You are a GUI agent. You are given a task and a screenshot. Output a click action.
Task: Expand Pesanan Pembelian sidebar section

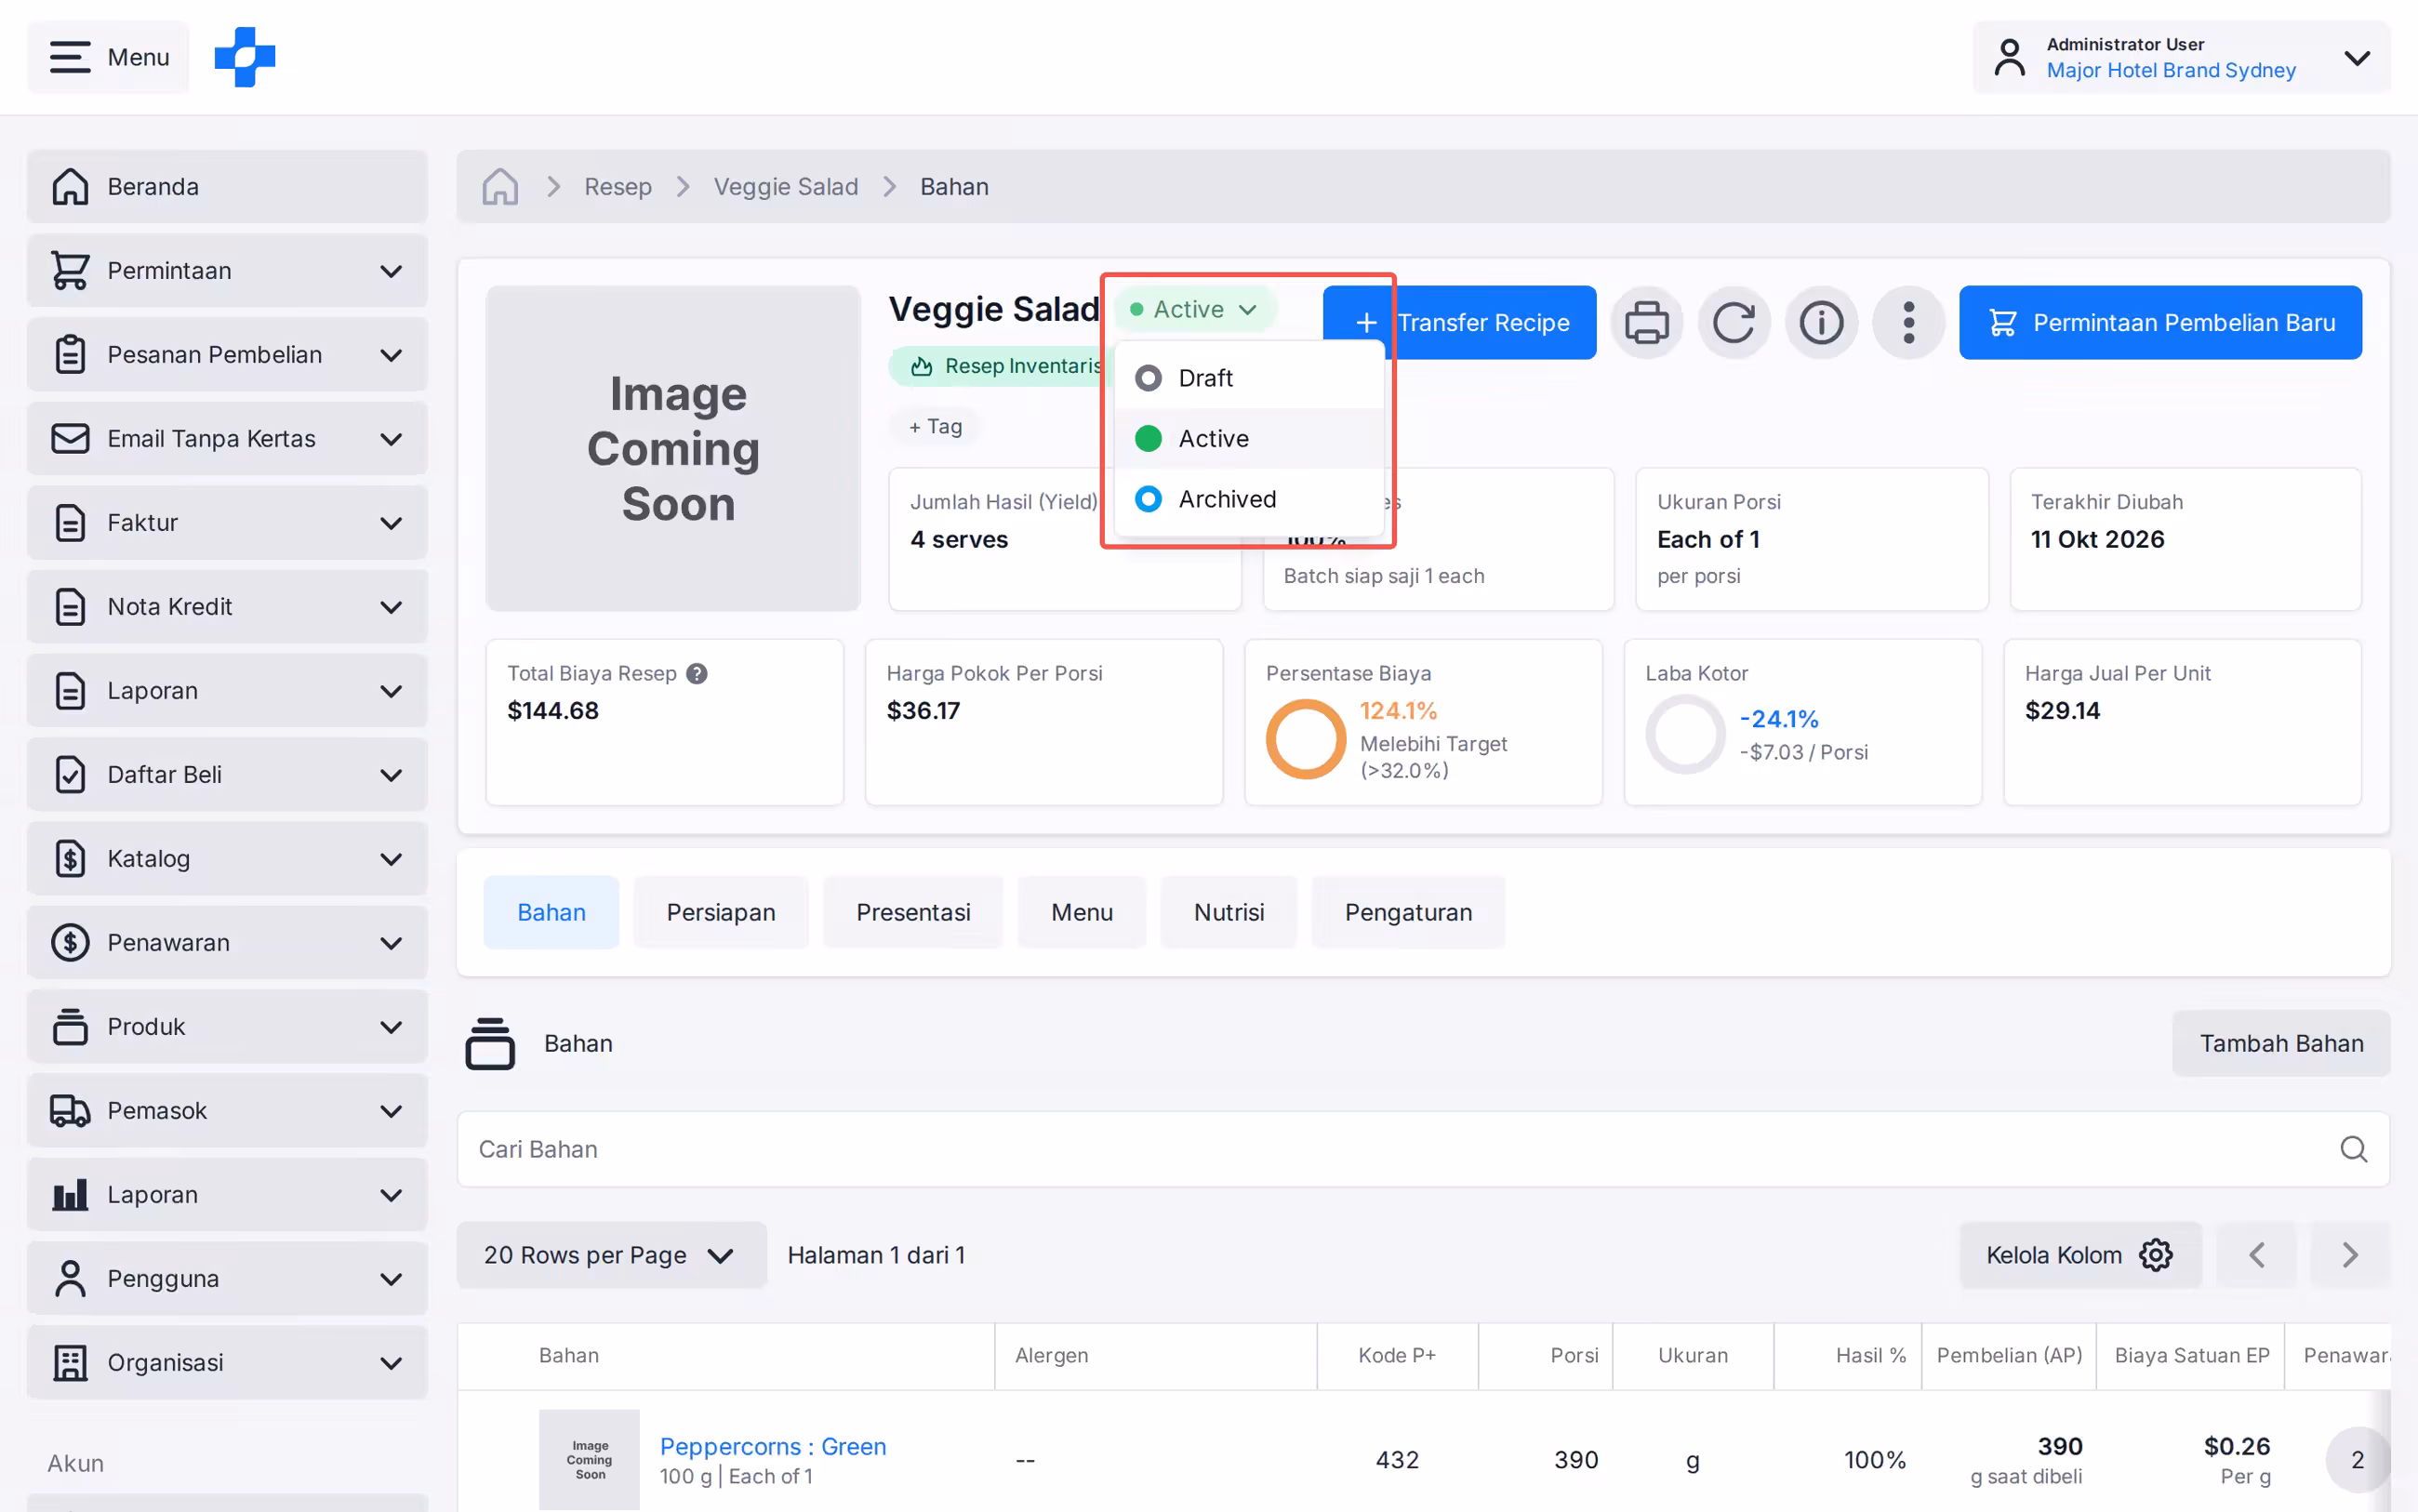(227, 355)
